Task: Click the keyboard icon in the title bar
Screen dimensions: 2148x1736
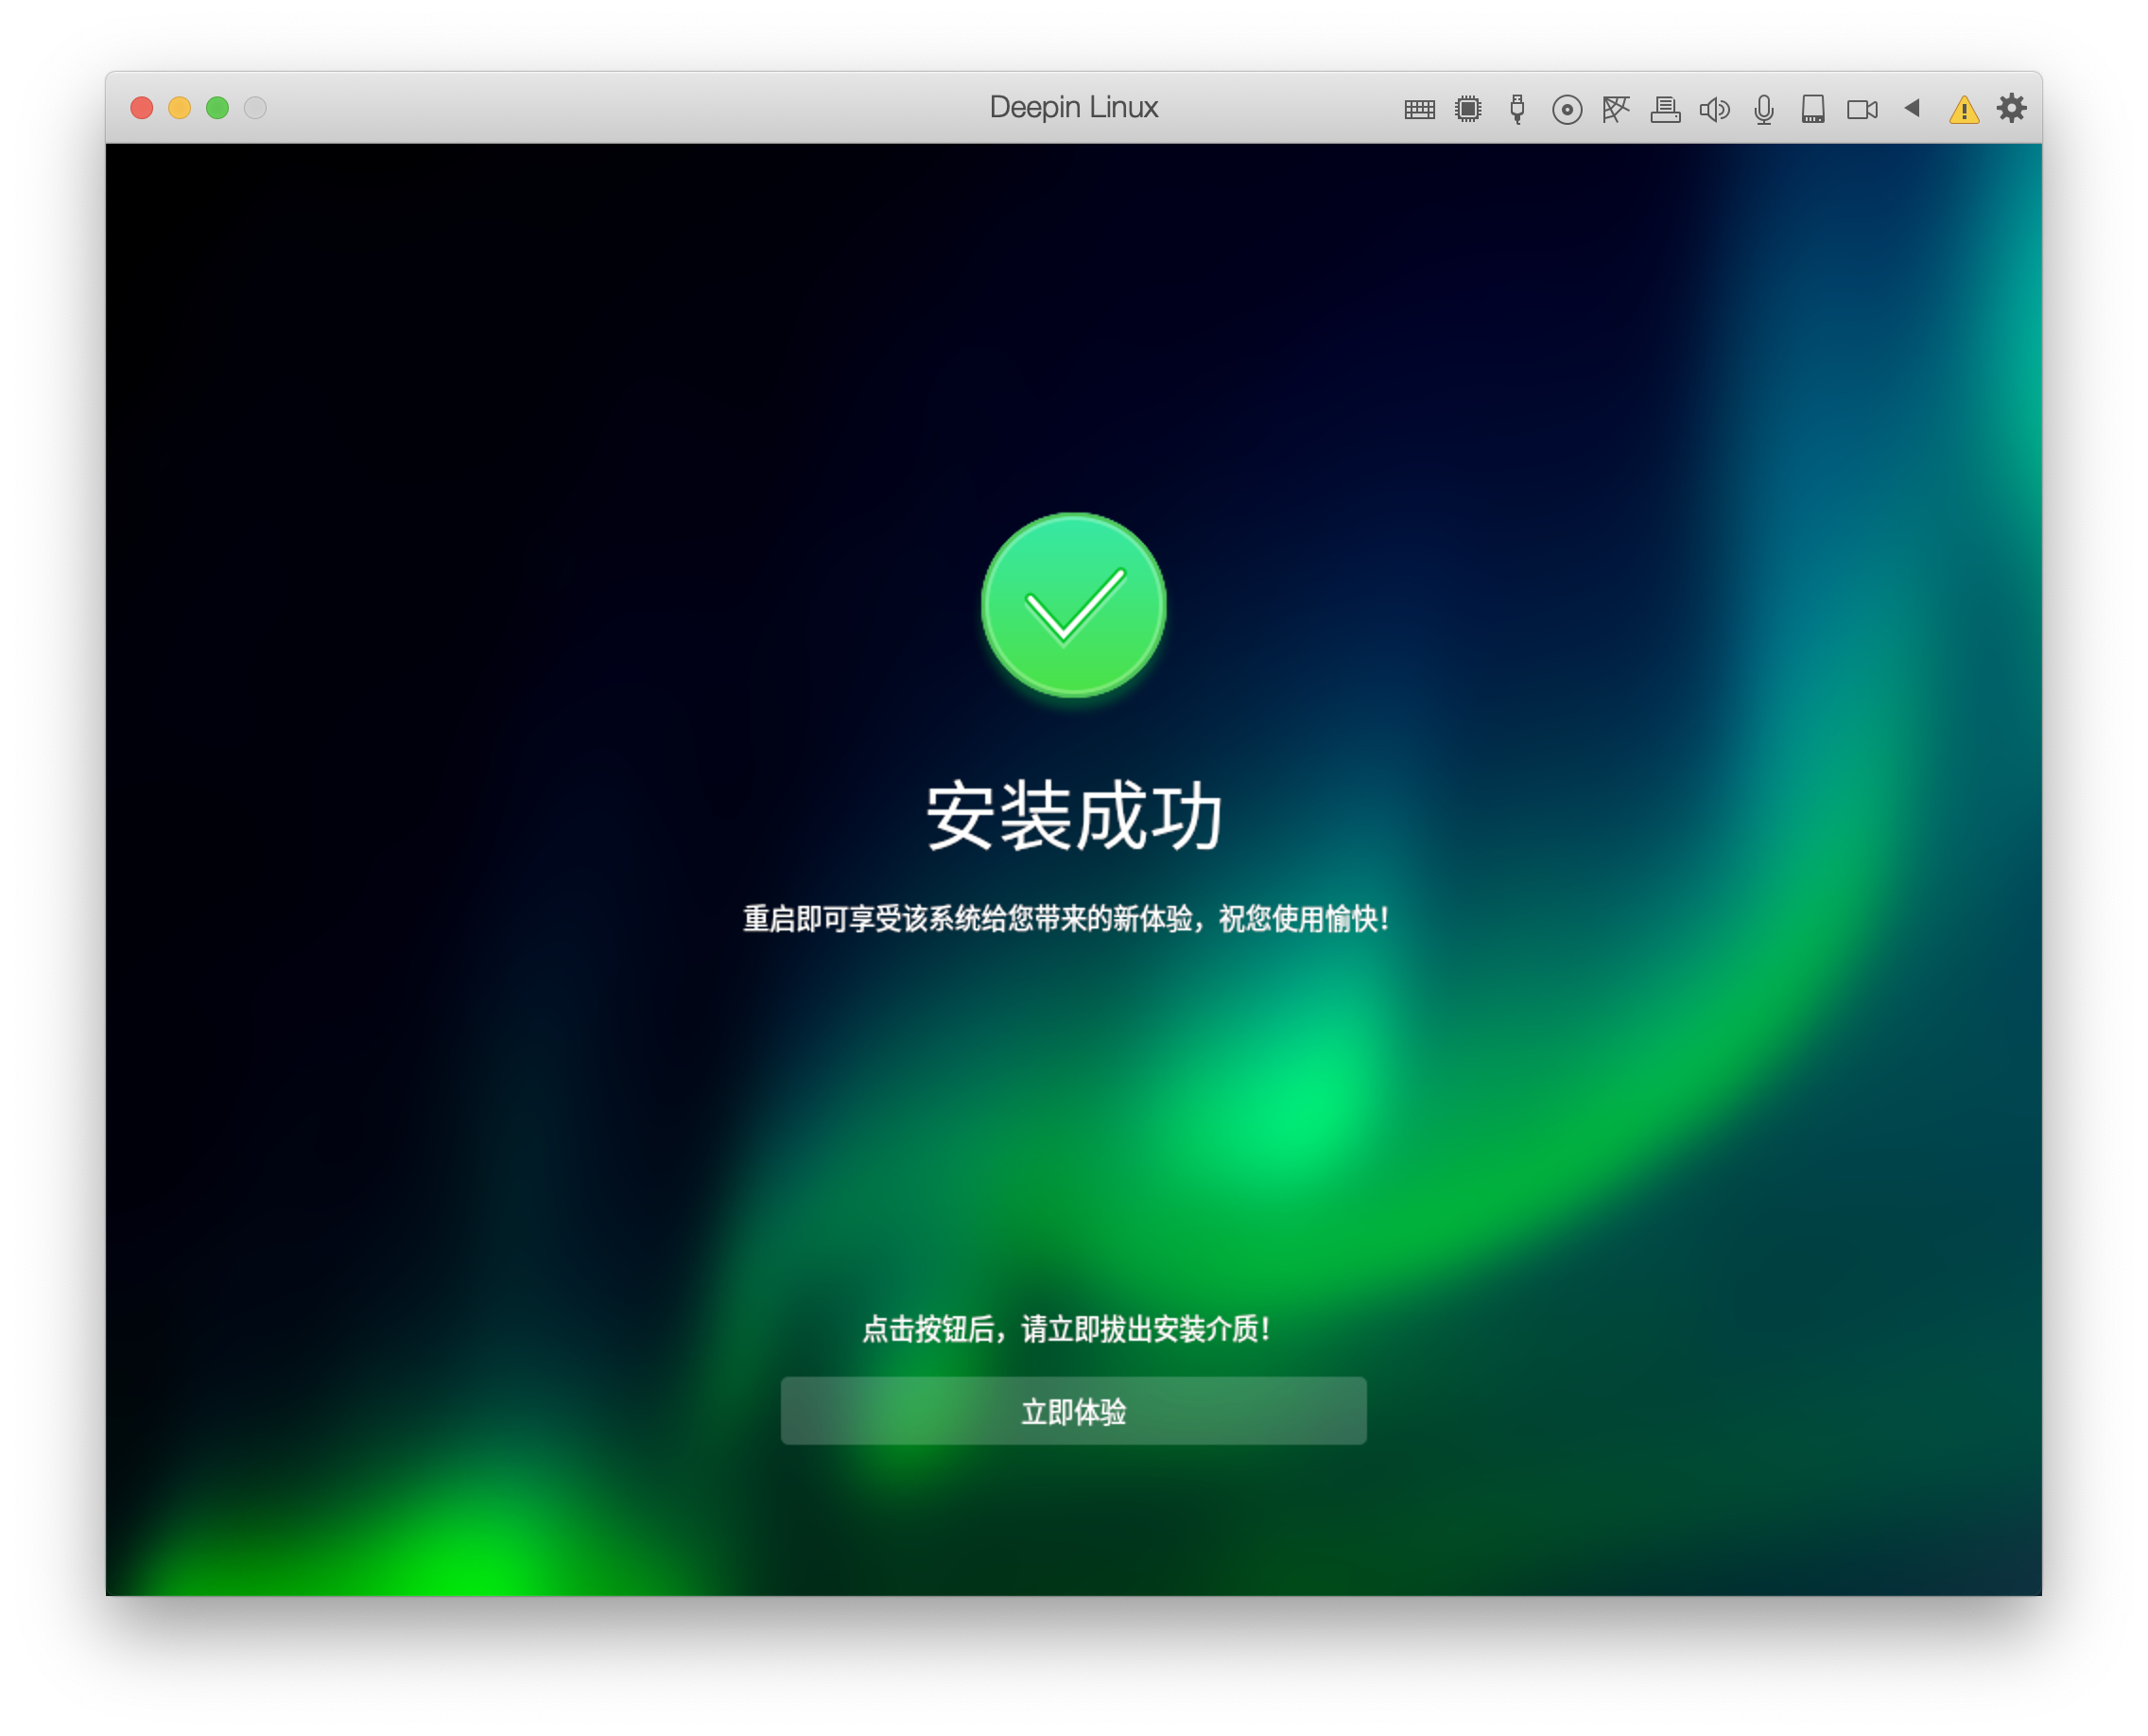Action: (1419, 109)
